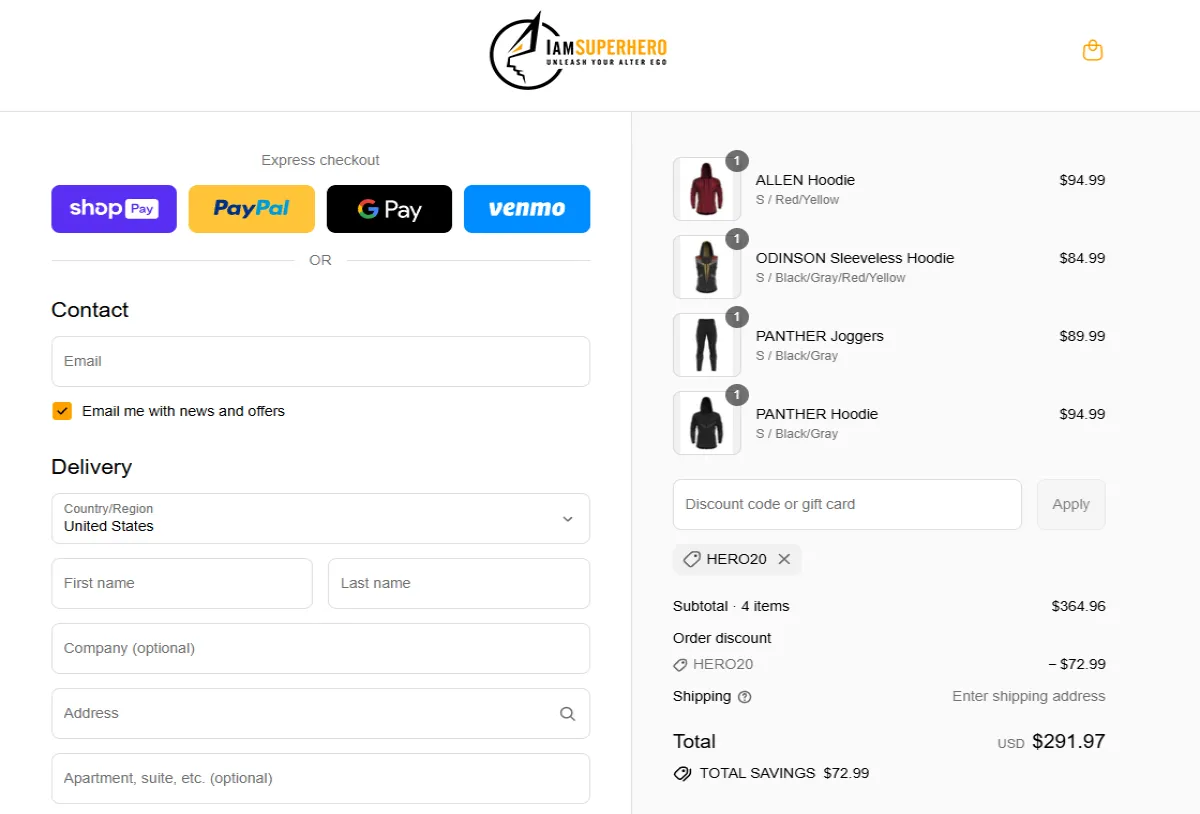Click the First name field
This screenshot has width=1200, height=814.
(x=182, y=583)
